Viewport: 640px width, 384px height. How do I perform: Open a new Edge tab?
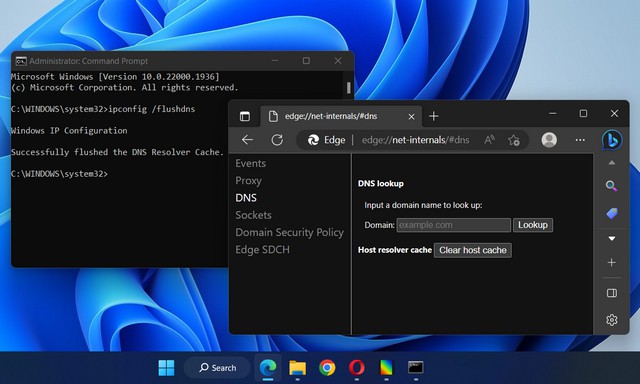[x=433, y=116]
